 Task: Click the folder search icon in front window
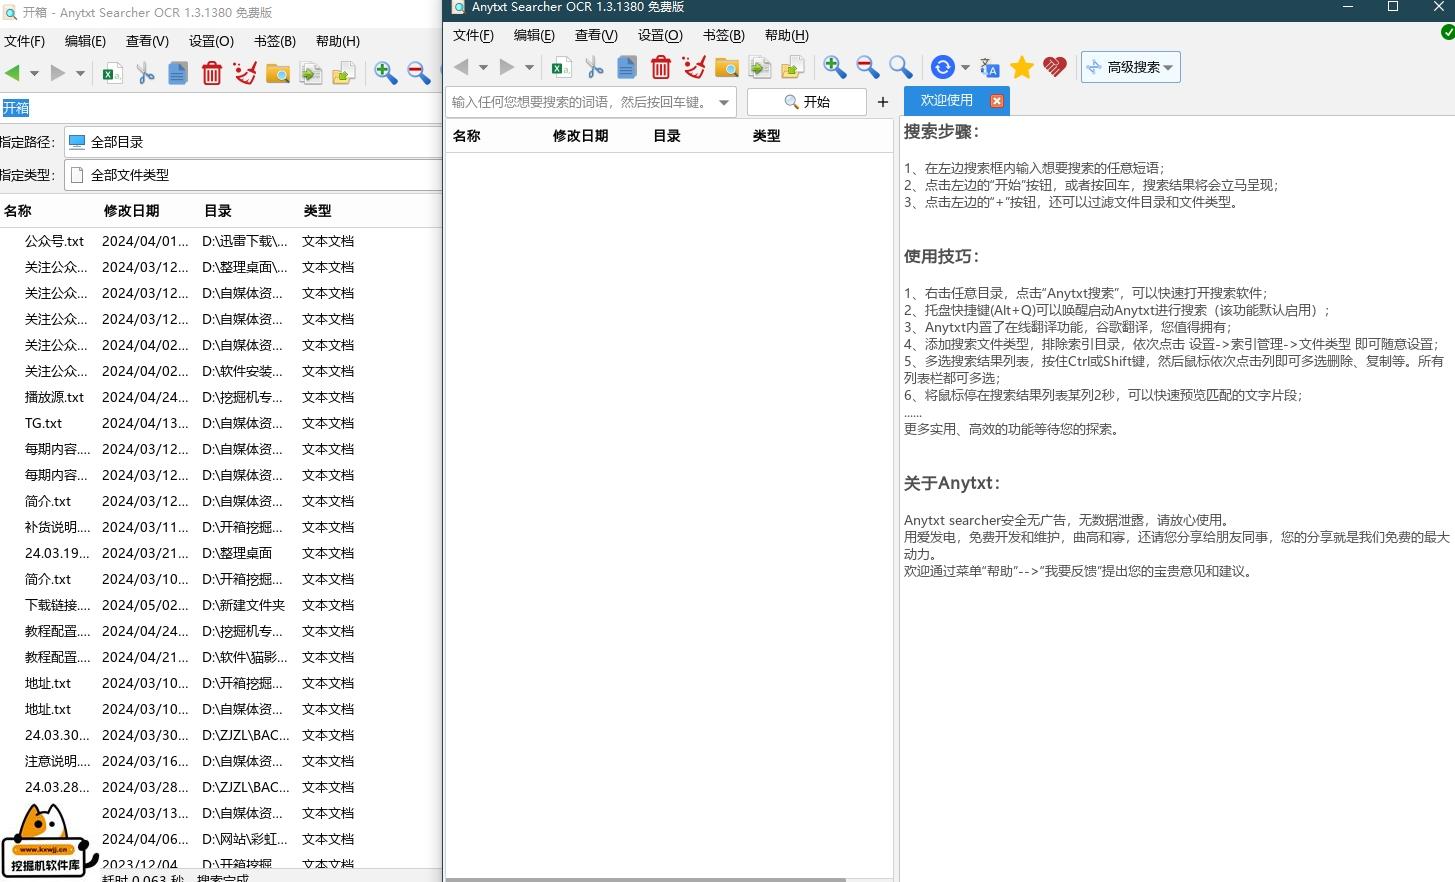click(727, 67)
